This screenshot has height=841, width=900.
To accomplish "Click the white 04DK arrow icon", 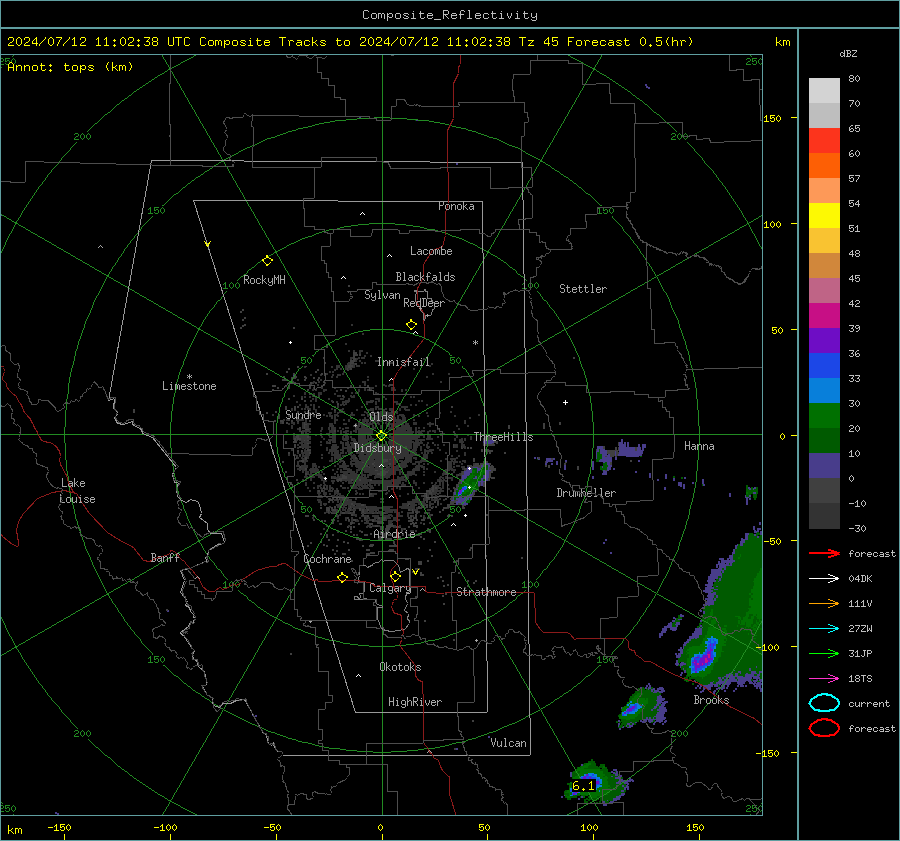I will 824,579.
